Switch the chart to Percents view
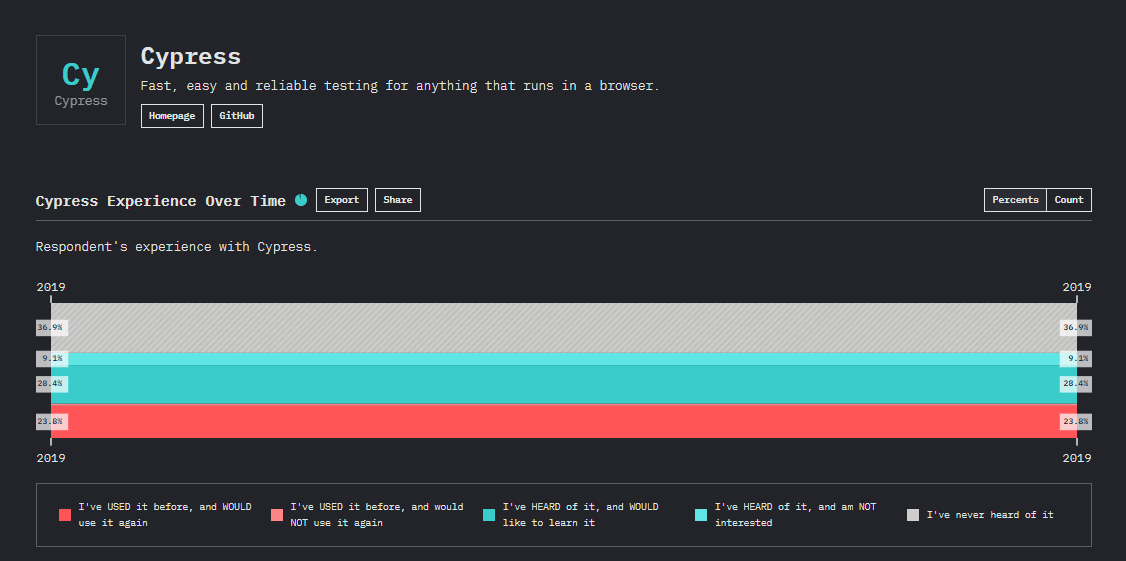The image size is (1126, 561). [1015, 200]
